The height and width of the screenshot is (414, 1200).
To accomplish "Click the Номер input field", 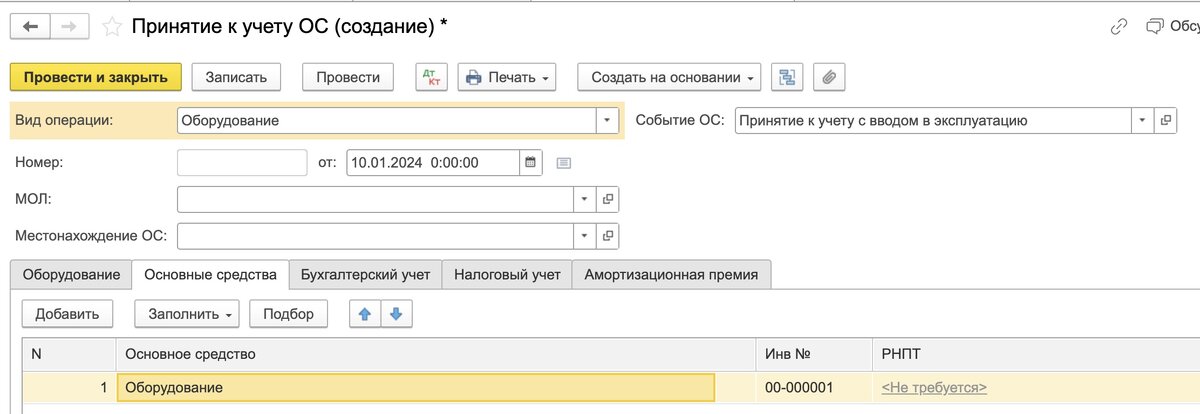I will click(242, 162).
